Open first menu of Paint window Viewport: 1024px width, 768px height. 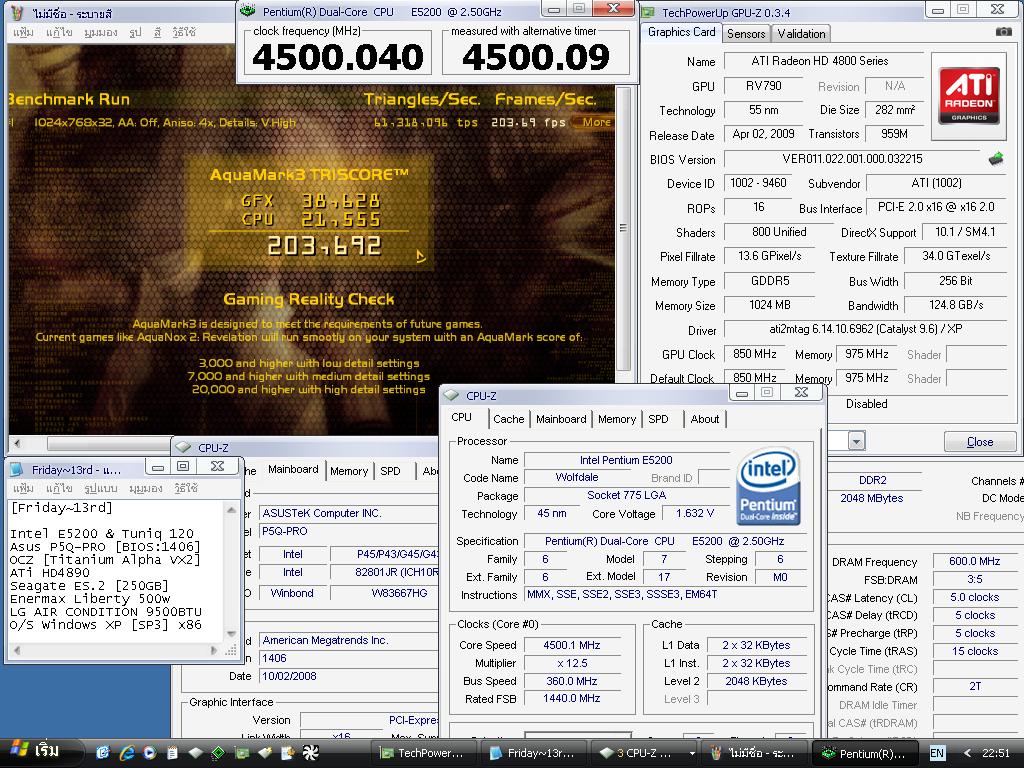tap(23, 32)
